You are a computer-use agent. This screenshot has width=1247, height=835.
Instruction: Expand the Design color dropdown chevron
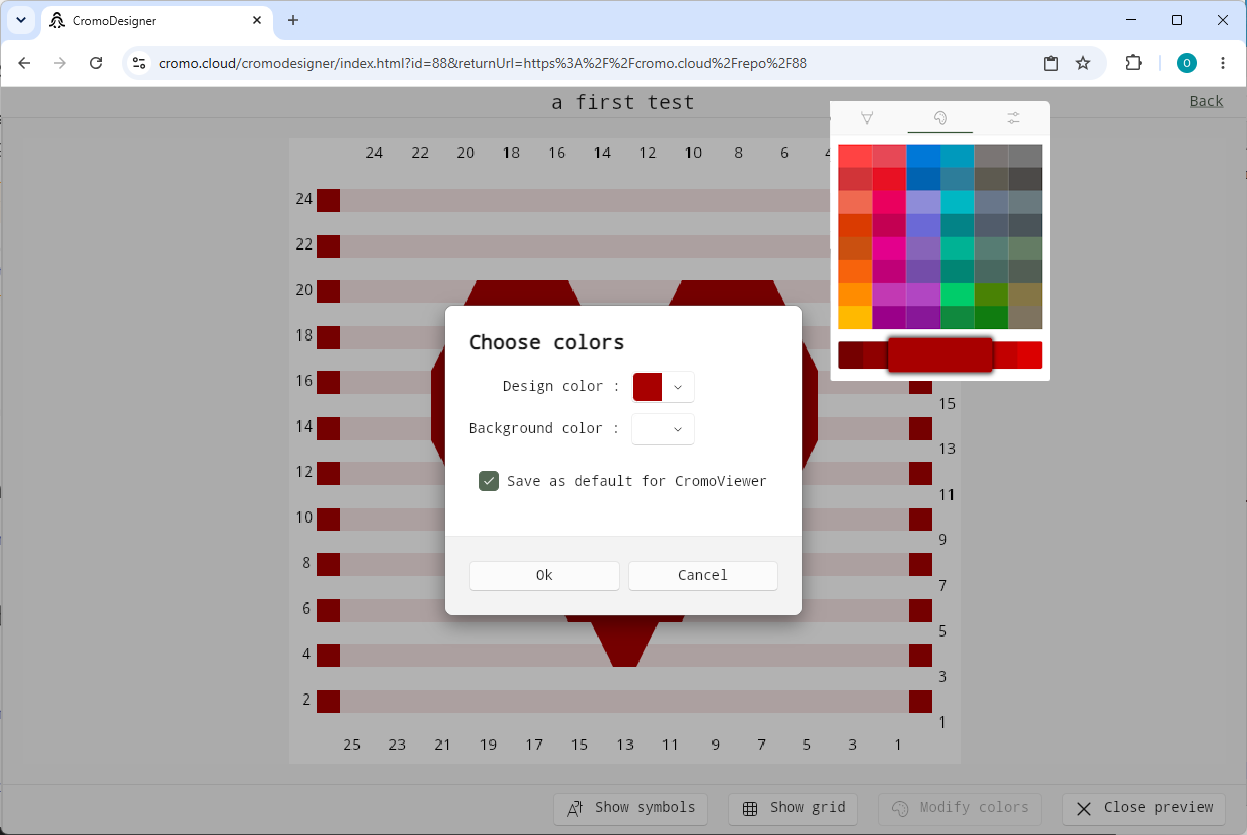(678, 387)
